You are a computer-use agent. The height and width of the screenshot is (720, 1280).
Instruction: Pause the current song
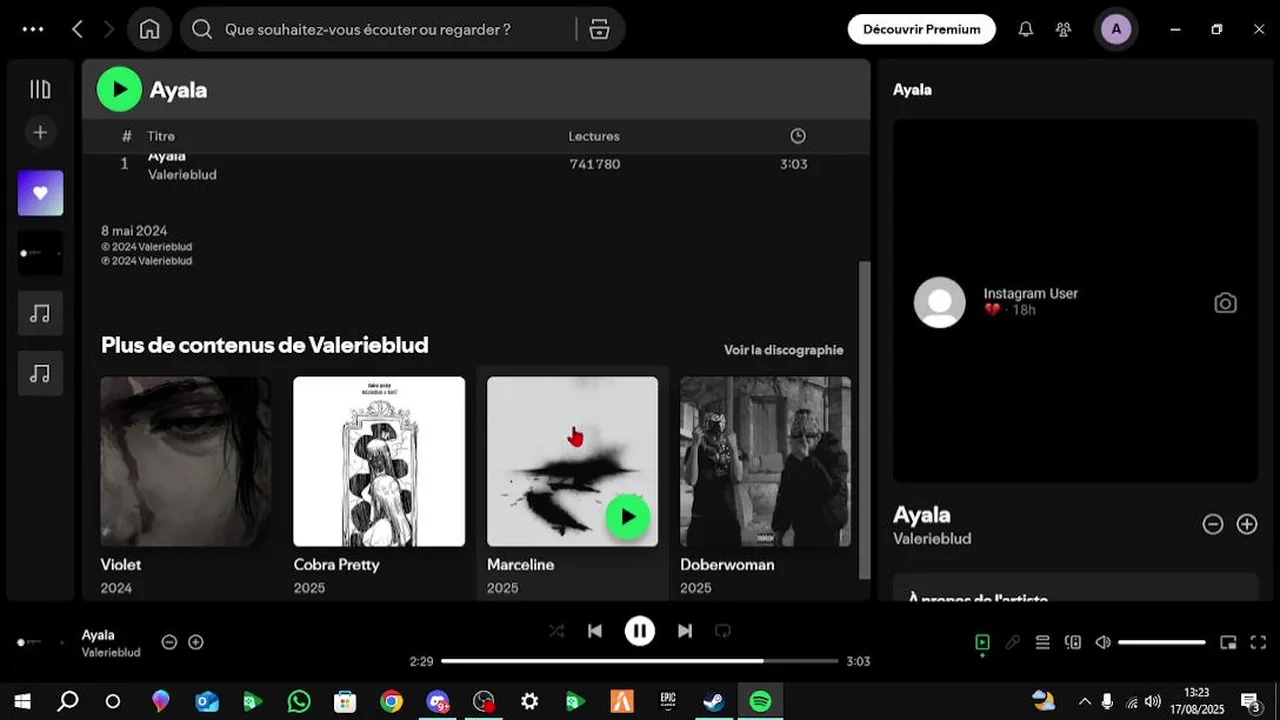coord(640,631)
